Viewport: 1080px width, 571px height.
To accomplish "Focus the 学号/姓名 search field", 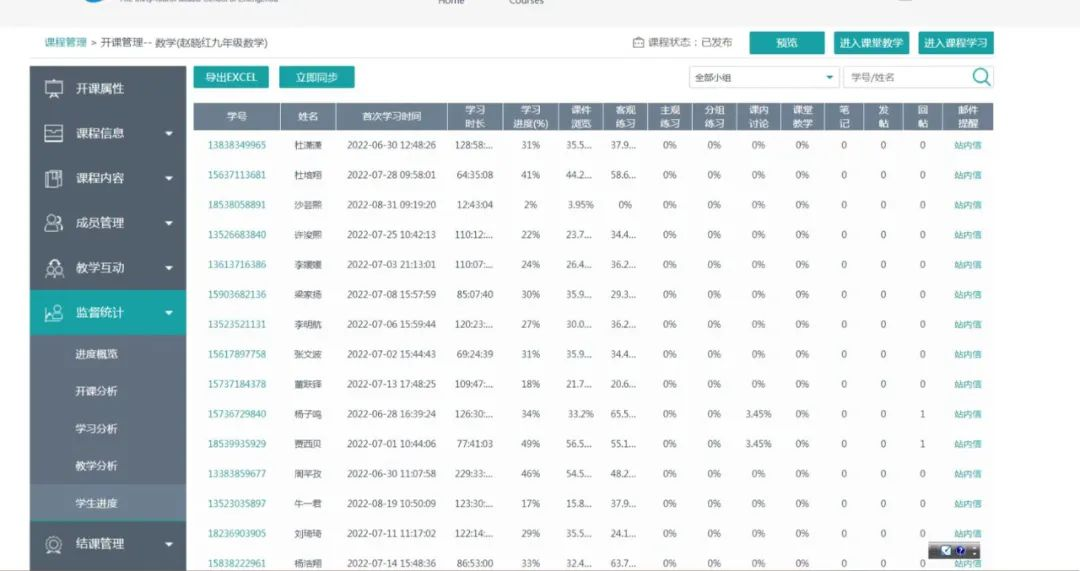I will coord(905,77).
